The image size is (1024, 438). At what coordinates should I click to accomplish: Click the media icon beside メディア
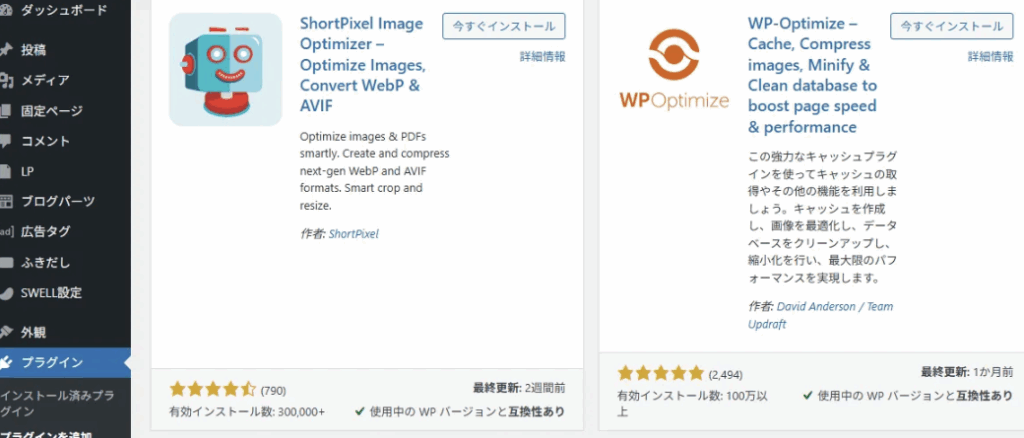(6, 80)
